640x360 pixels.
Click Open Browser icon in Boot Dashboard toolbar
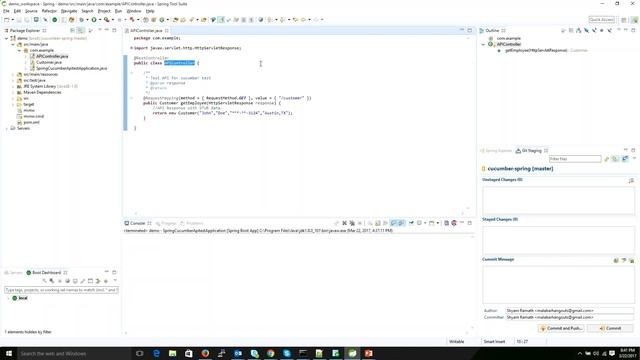(x=67, y=281)
